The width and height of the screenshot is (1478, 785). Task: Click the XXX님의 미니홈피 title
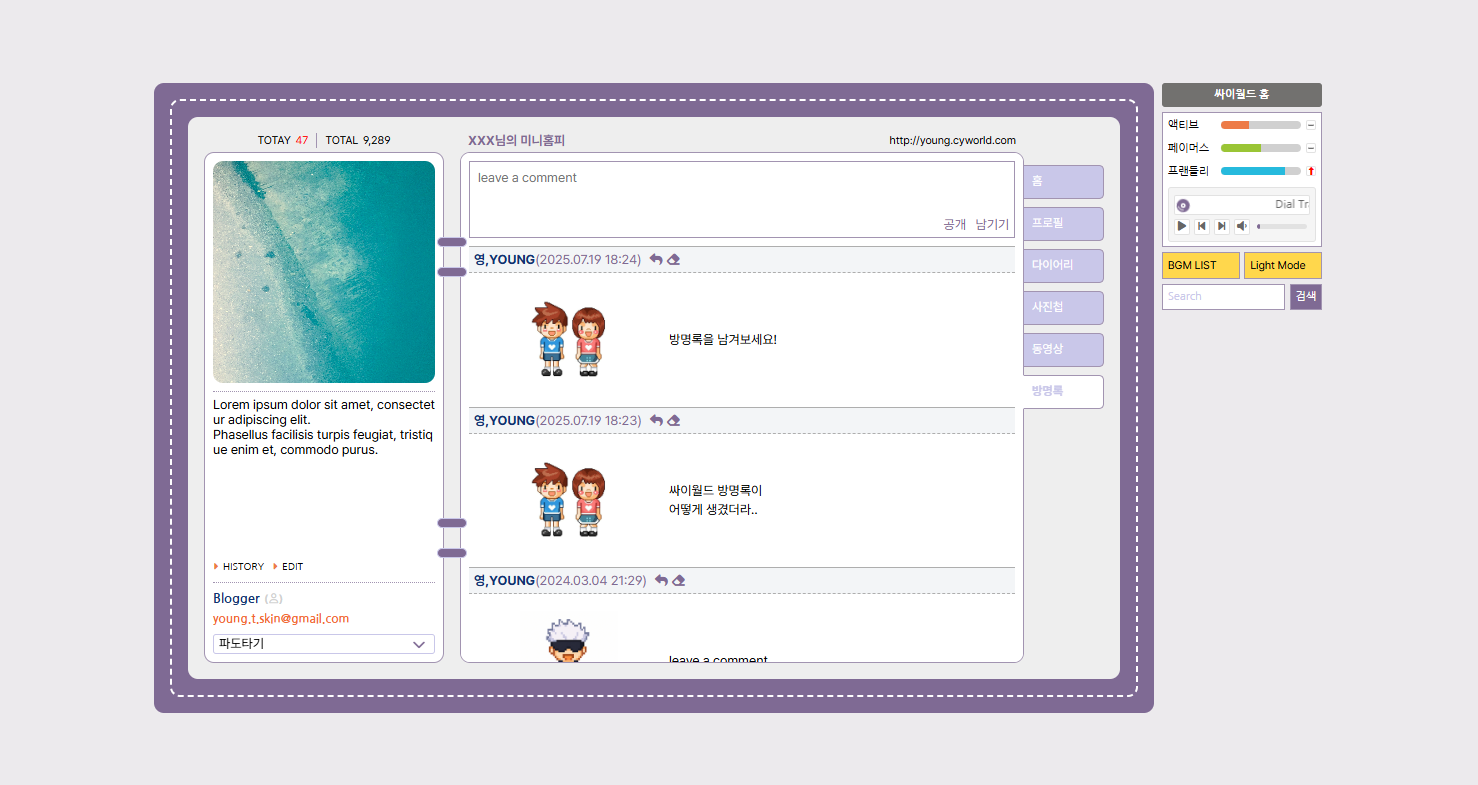516,141
